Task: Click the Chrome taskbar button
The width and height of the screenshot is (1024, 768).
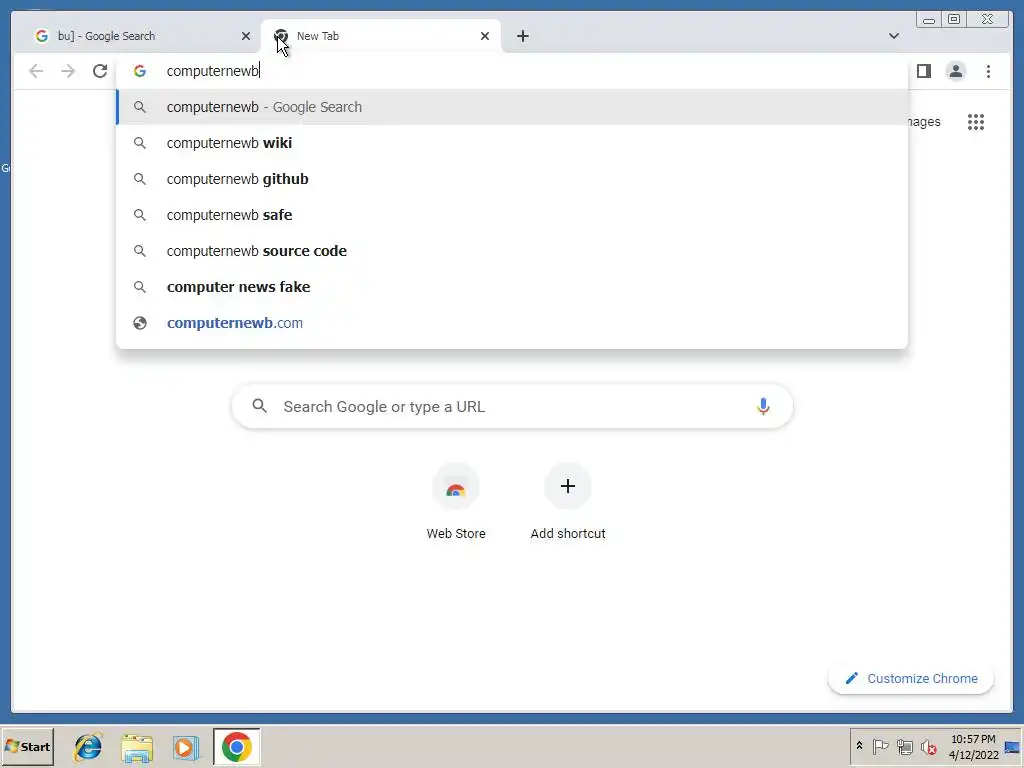Action: (236, 746)
